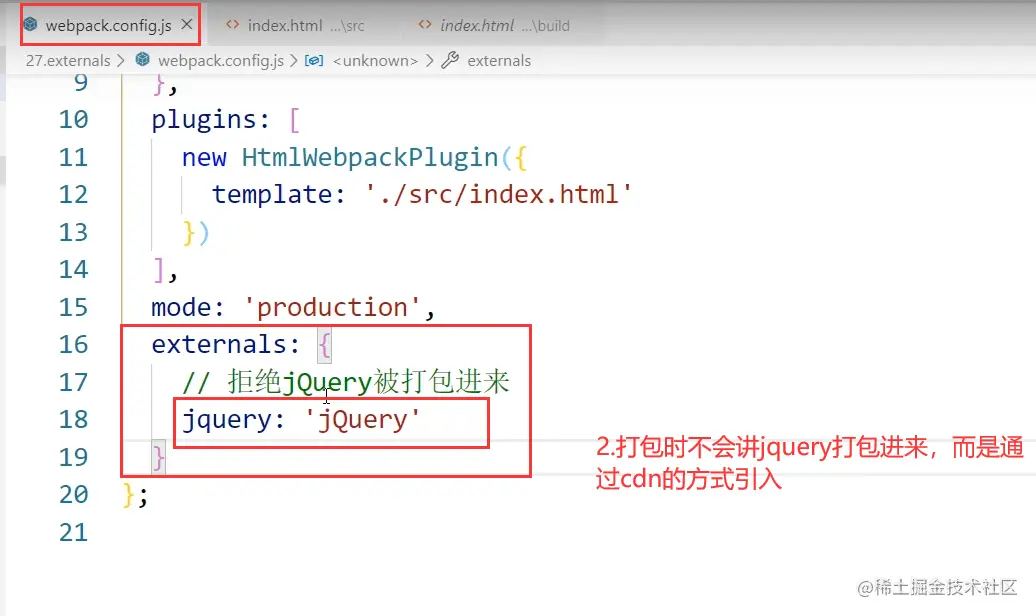Click HTML file icon on src tab
The image size is (1036, 616).
point(232,25)
